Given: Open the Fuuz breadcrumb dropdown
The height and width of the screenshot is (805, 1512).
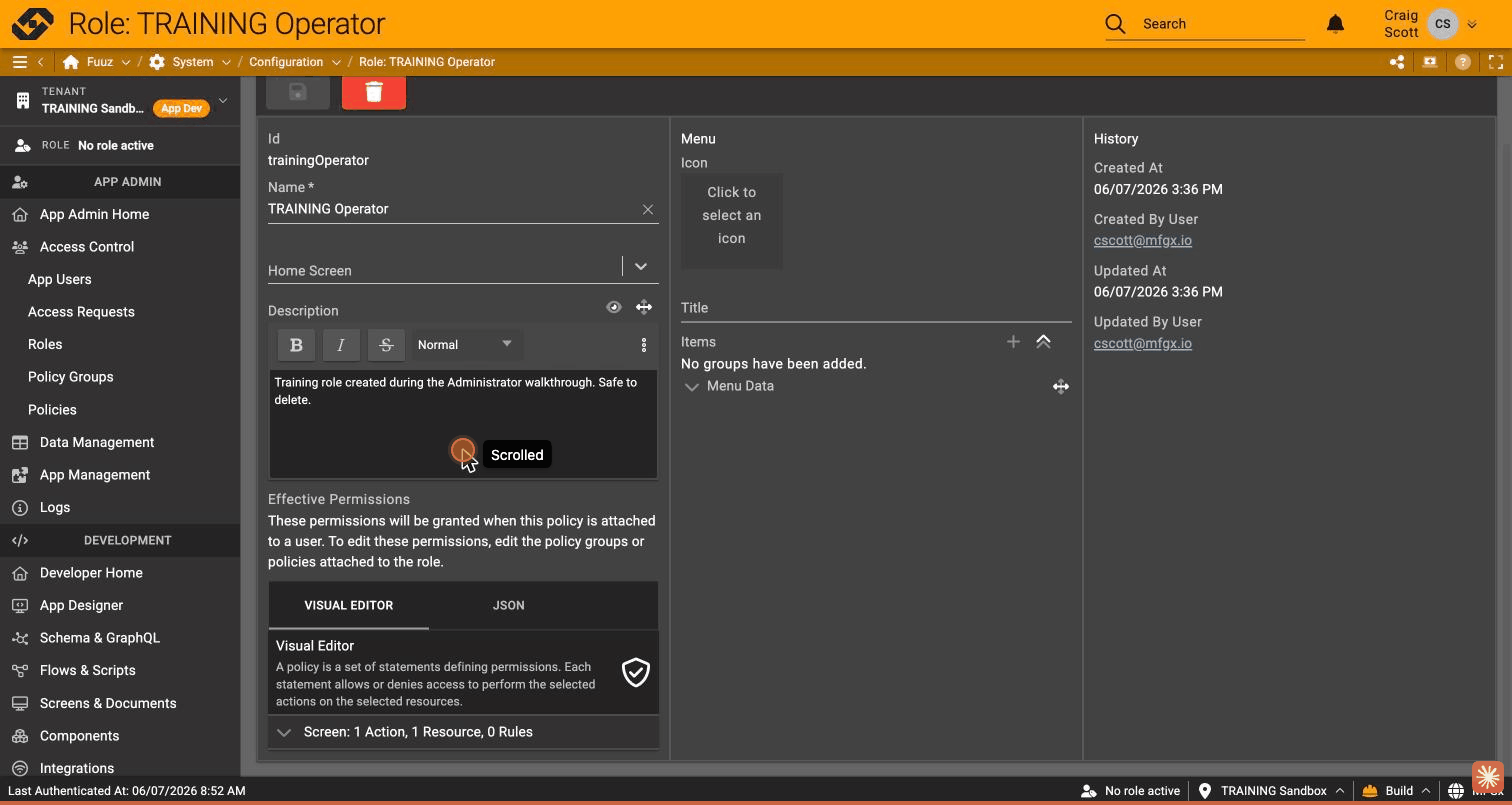Looking at the screenshot, I should tap(125, 62).
